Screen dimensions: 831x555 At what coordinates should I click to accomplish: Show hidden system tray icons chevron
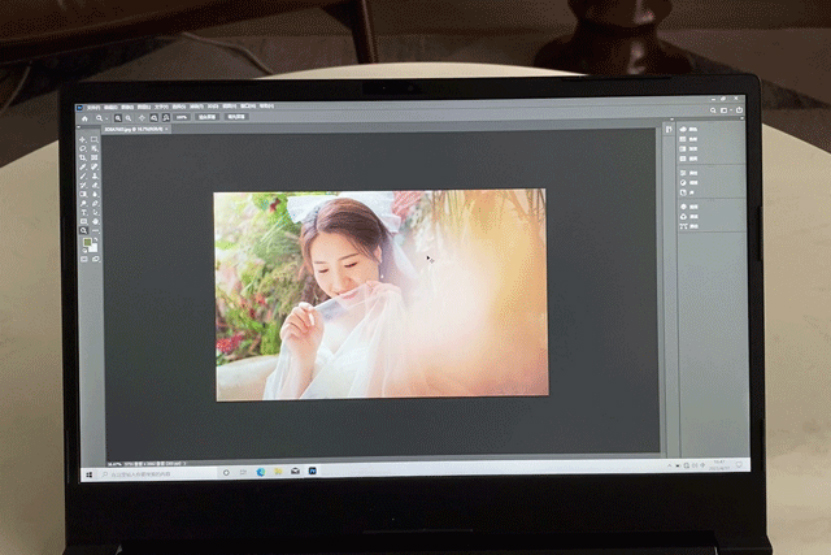point(669,465)
